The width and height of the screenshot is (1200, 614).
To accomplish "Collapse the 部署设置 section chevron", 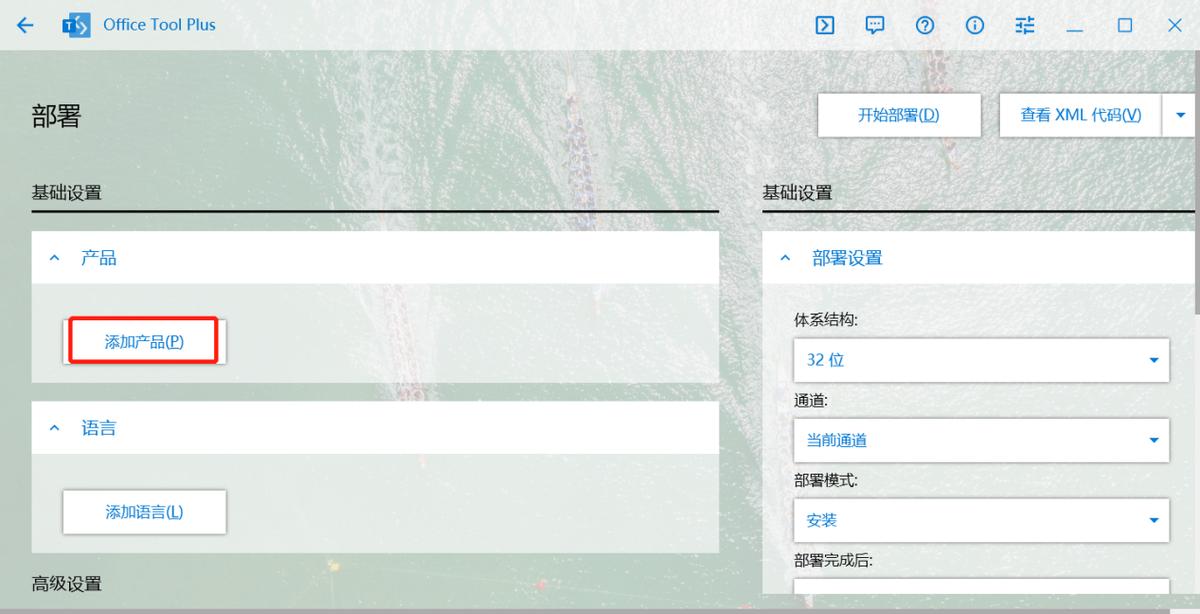I will [x=786, y=257].
